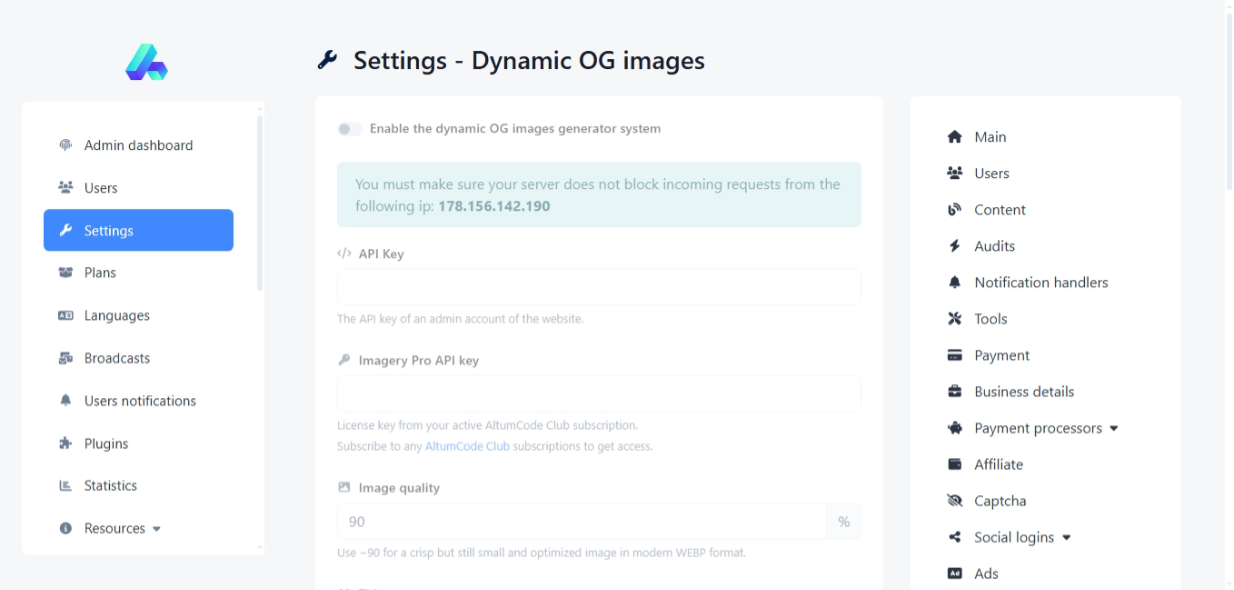Click the Broadcasts icon in left sidebar
Image resolution: width=1234 pixels, height=590 pixels.
pos(66,359)
